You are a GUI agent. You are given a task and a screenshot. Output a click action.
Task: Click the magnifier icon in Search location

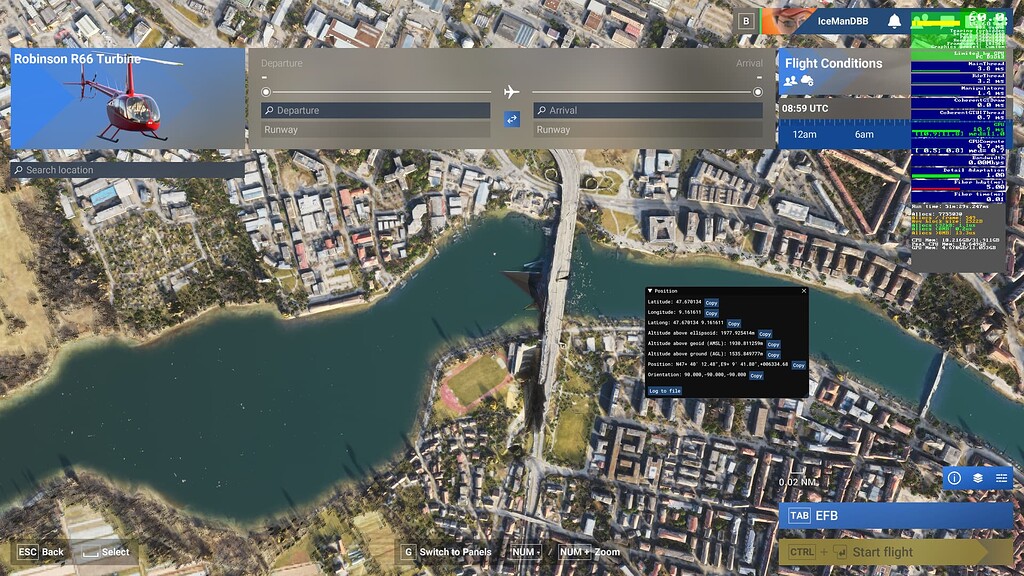(x=19, y=170)
